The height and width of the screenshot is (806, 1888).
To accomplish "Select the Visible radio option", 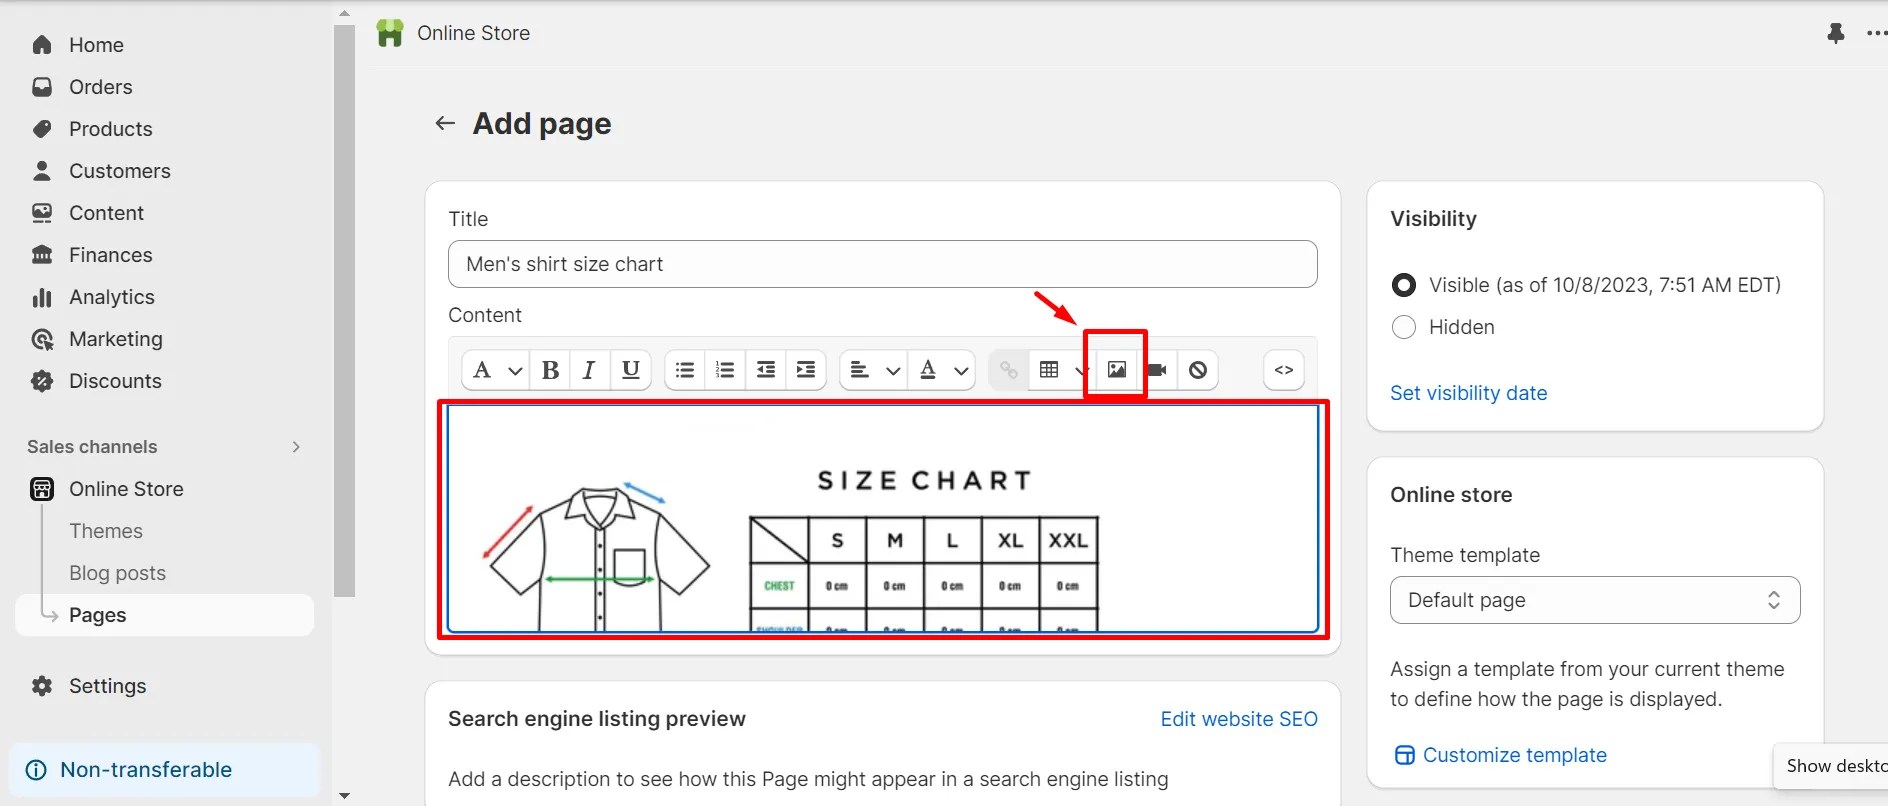I will (x=1404, y=285).
